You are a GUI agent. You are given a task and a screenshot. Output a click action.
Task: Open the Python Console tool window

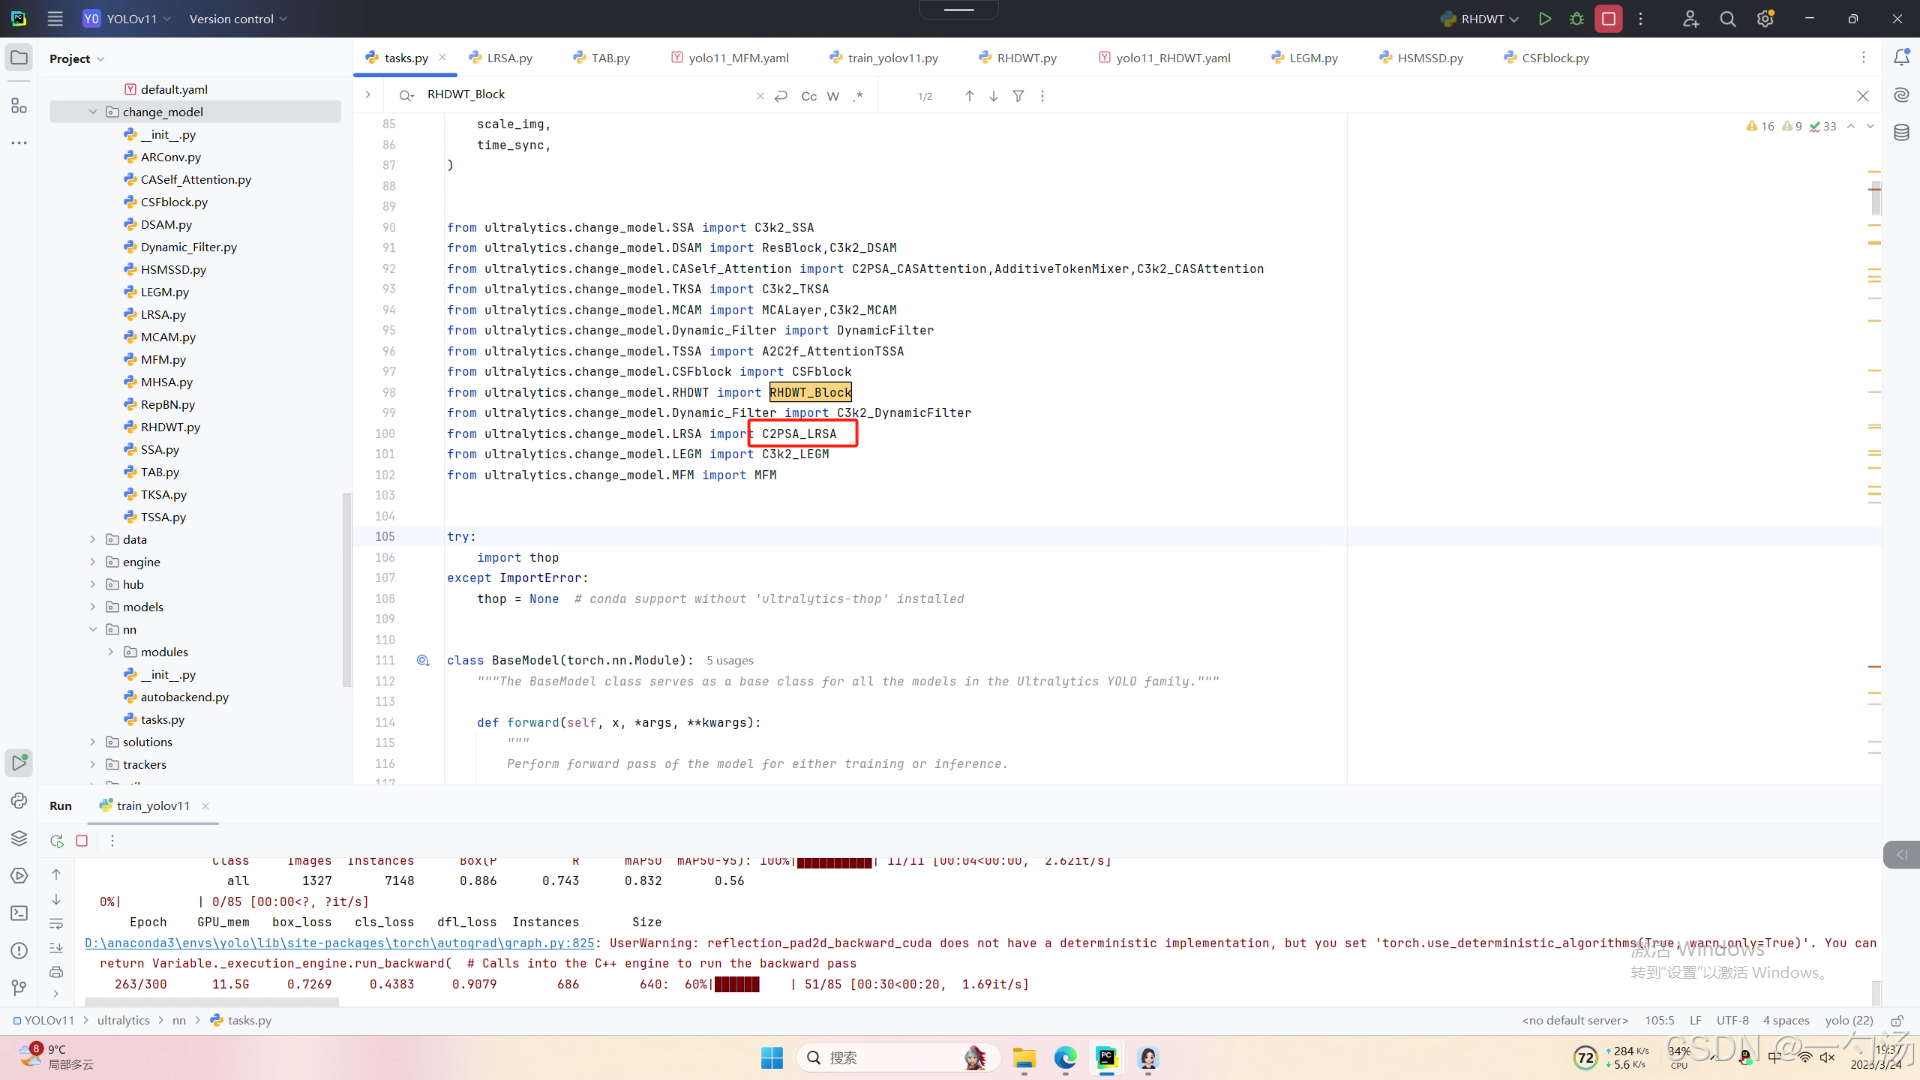point(19,801)
